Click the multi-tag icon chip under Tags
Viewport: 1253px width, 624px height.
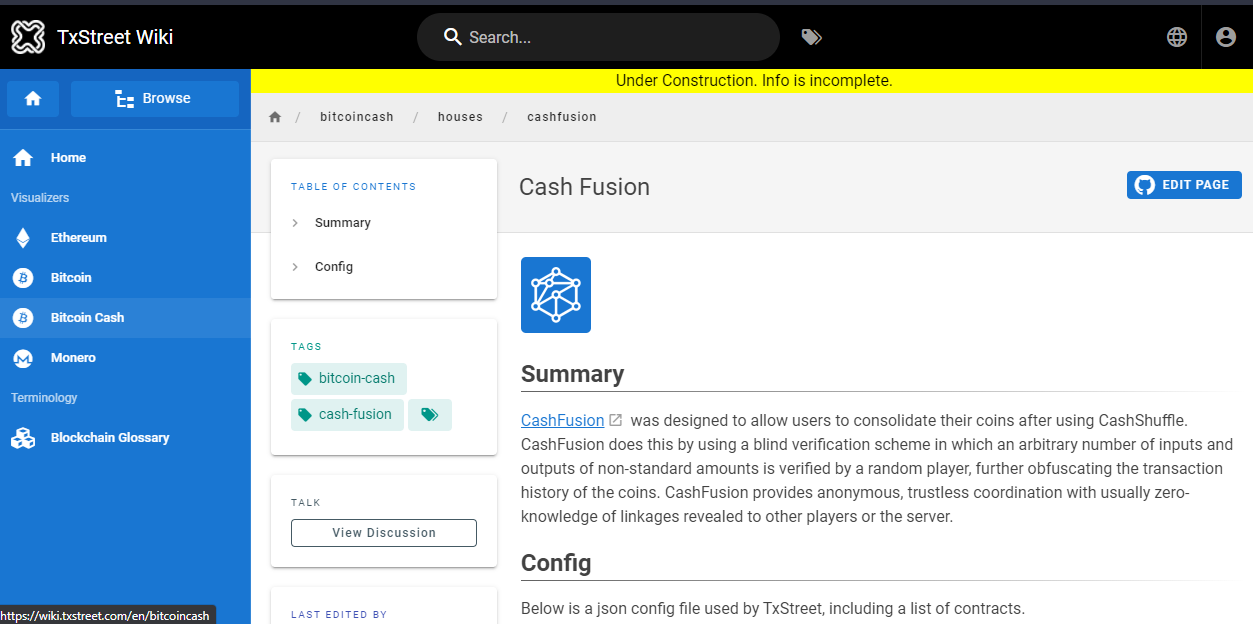click(430, 415)
